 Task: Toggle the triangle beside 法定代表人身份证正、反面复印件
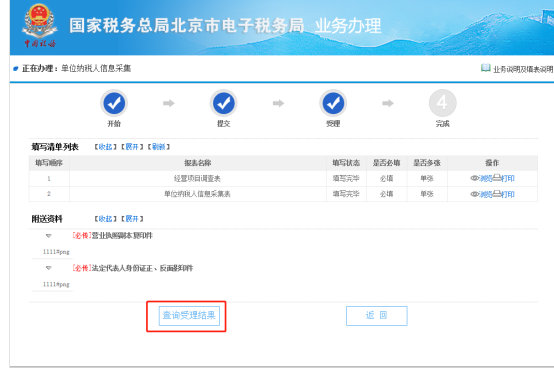49,268
